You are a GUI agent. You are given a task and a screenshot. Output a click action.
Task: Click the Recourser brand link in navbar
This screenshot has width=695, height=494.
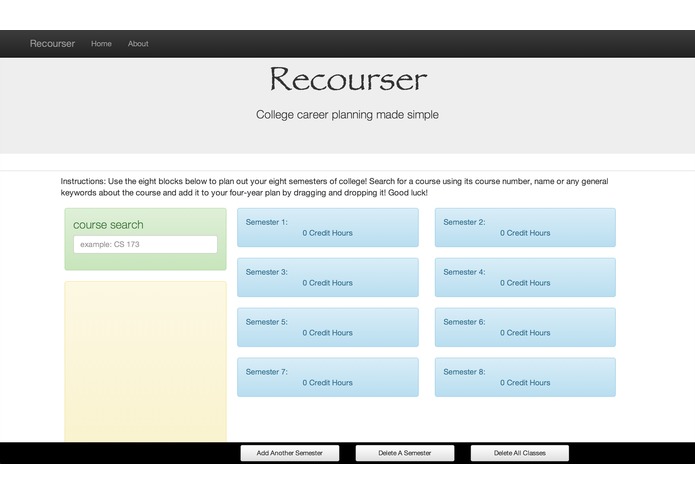52,43
